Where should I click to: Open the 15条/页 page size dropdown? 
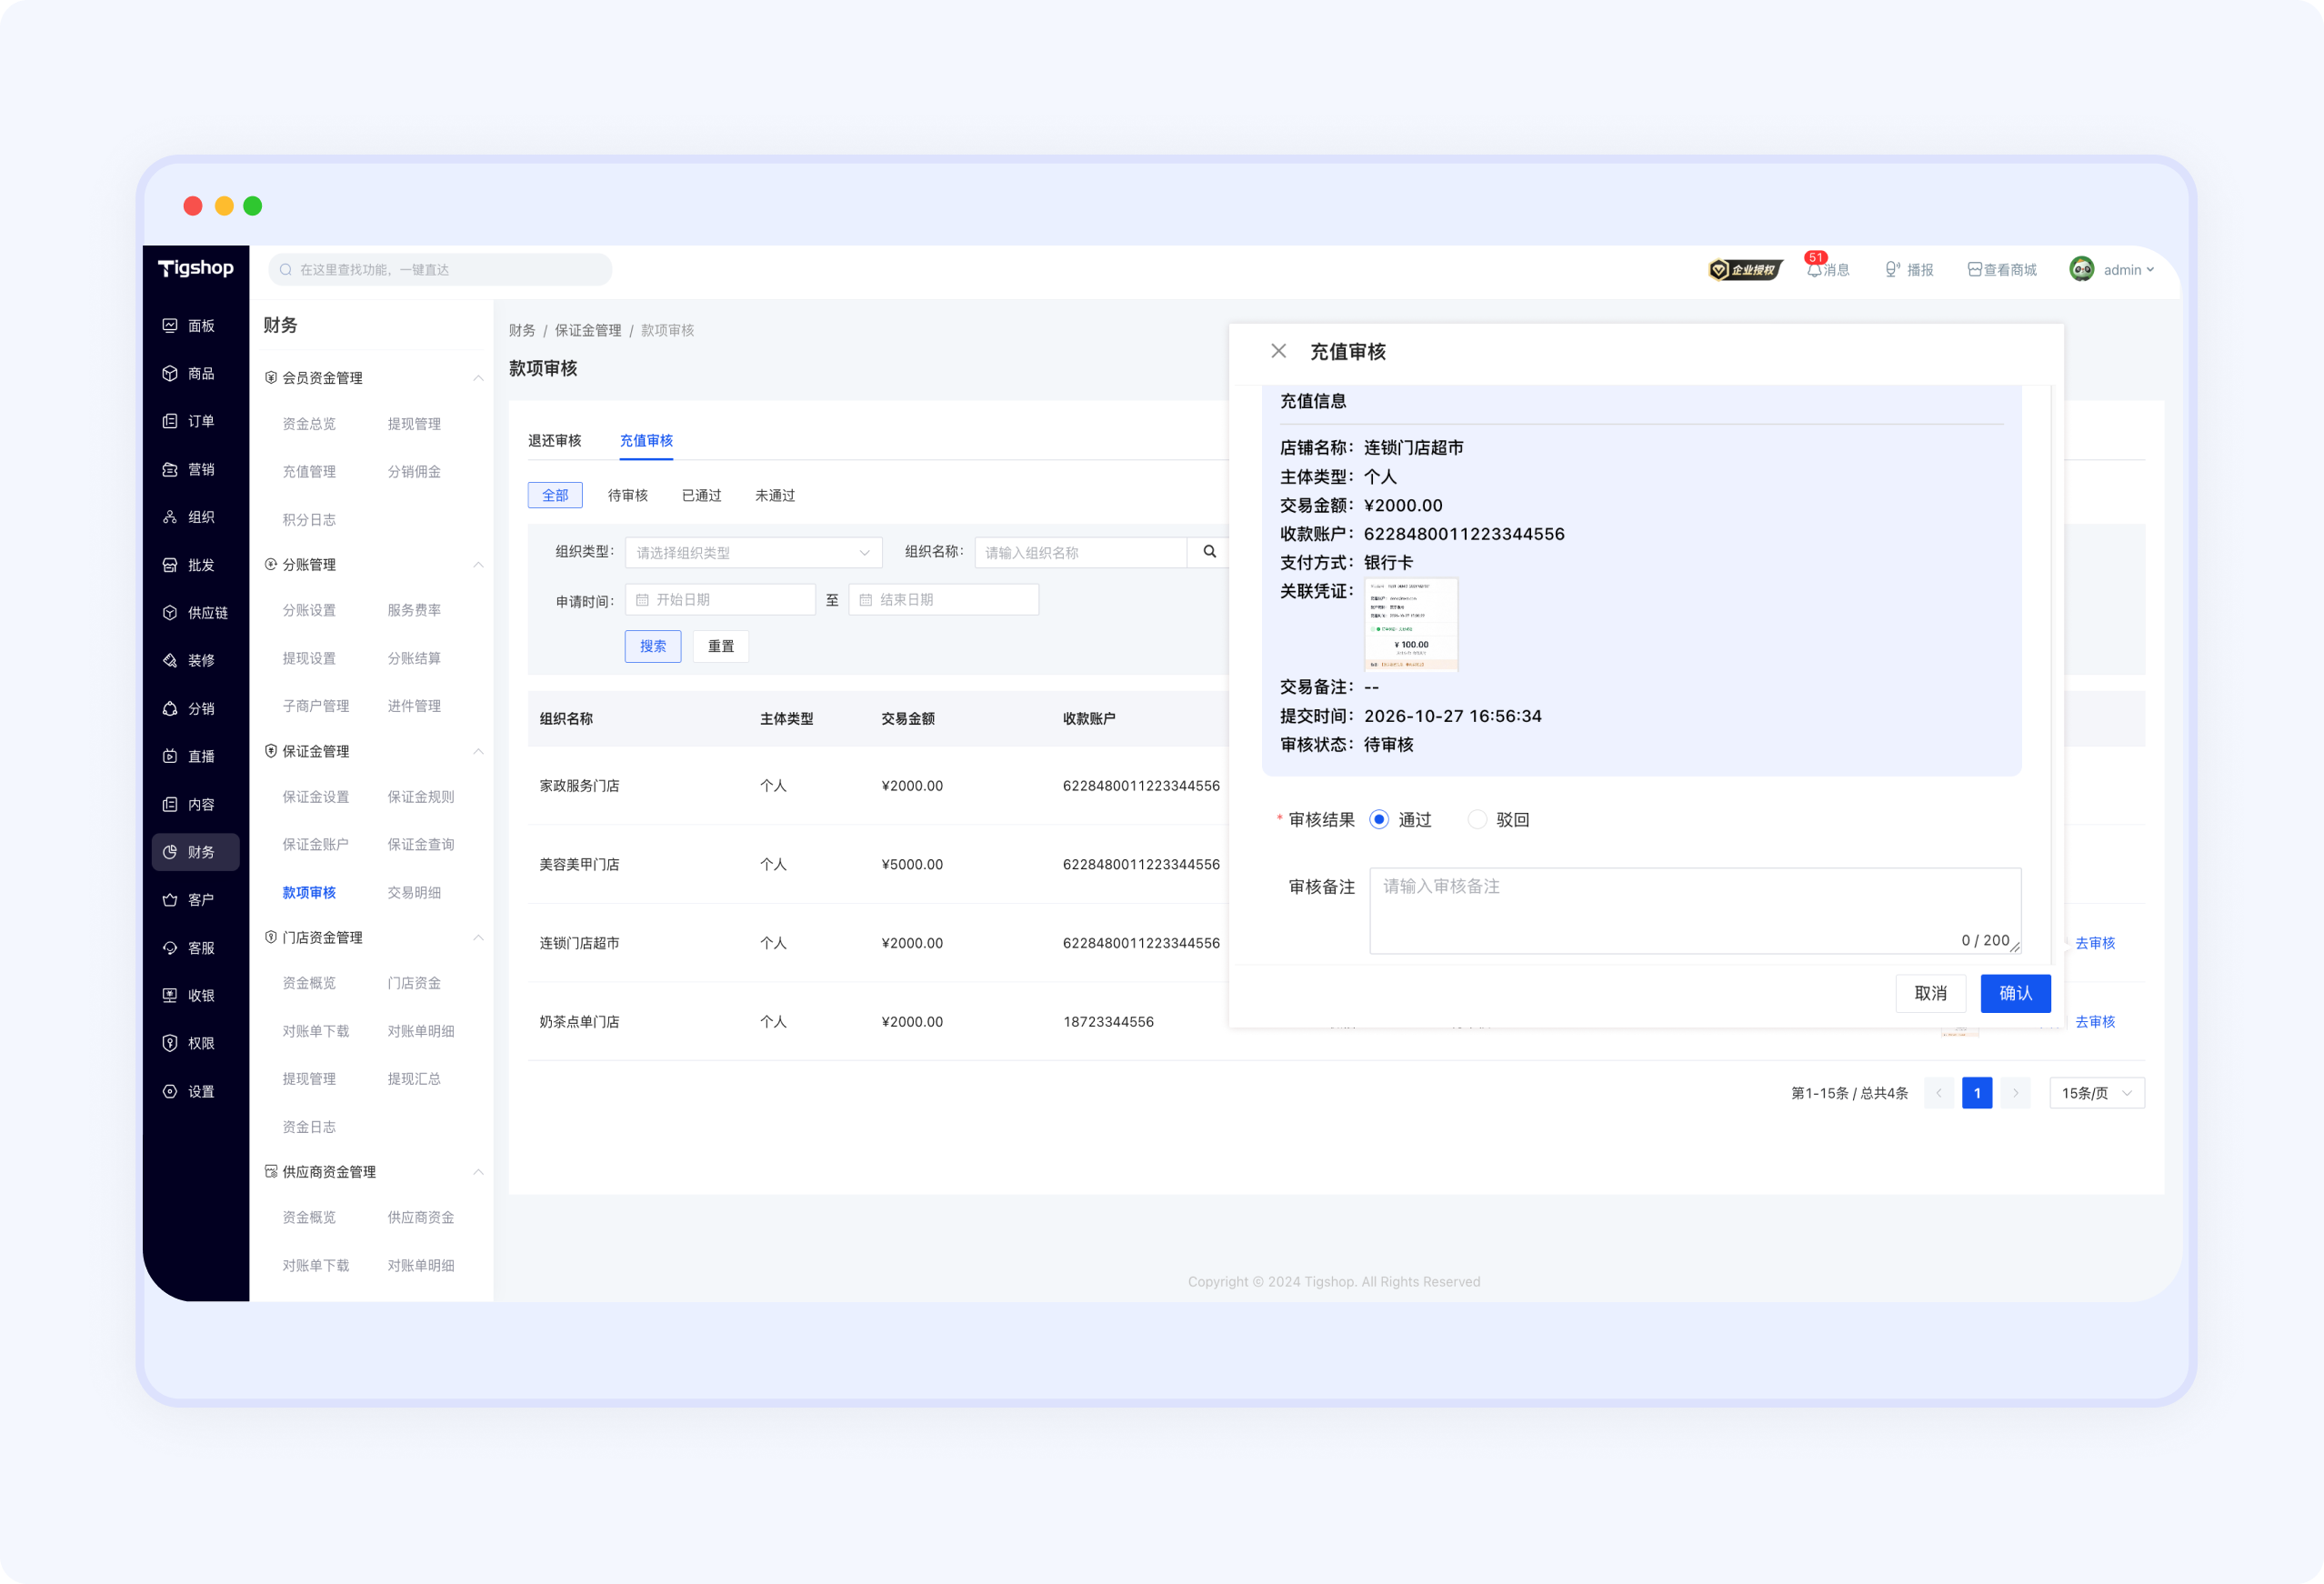pos(2096,1093)
